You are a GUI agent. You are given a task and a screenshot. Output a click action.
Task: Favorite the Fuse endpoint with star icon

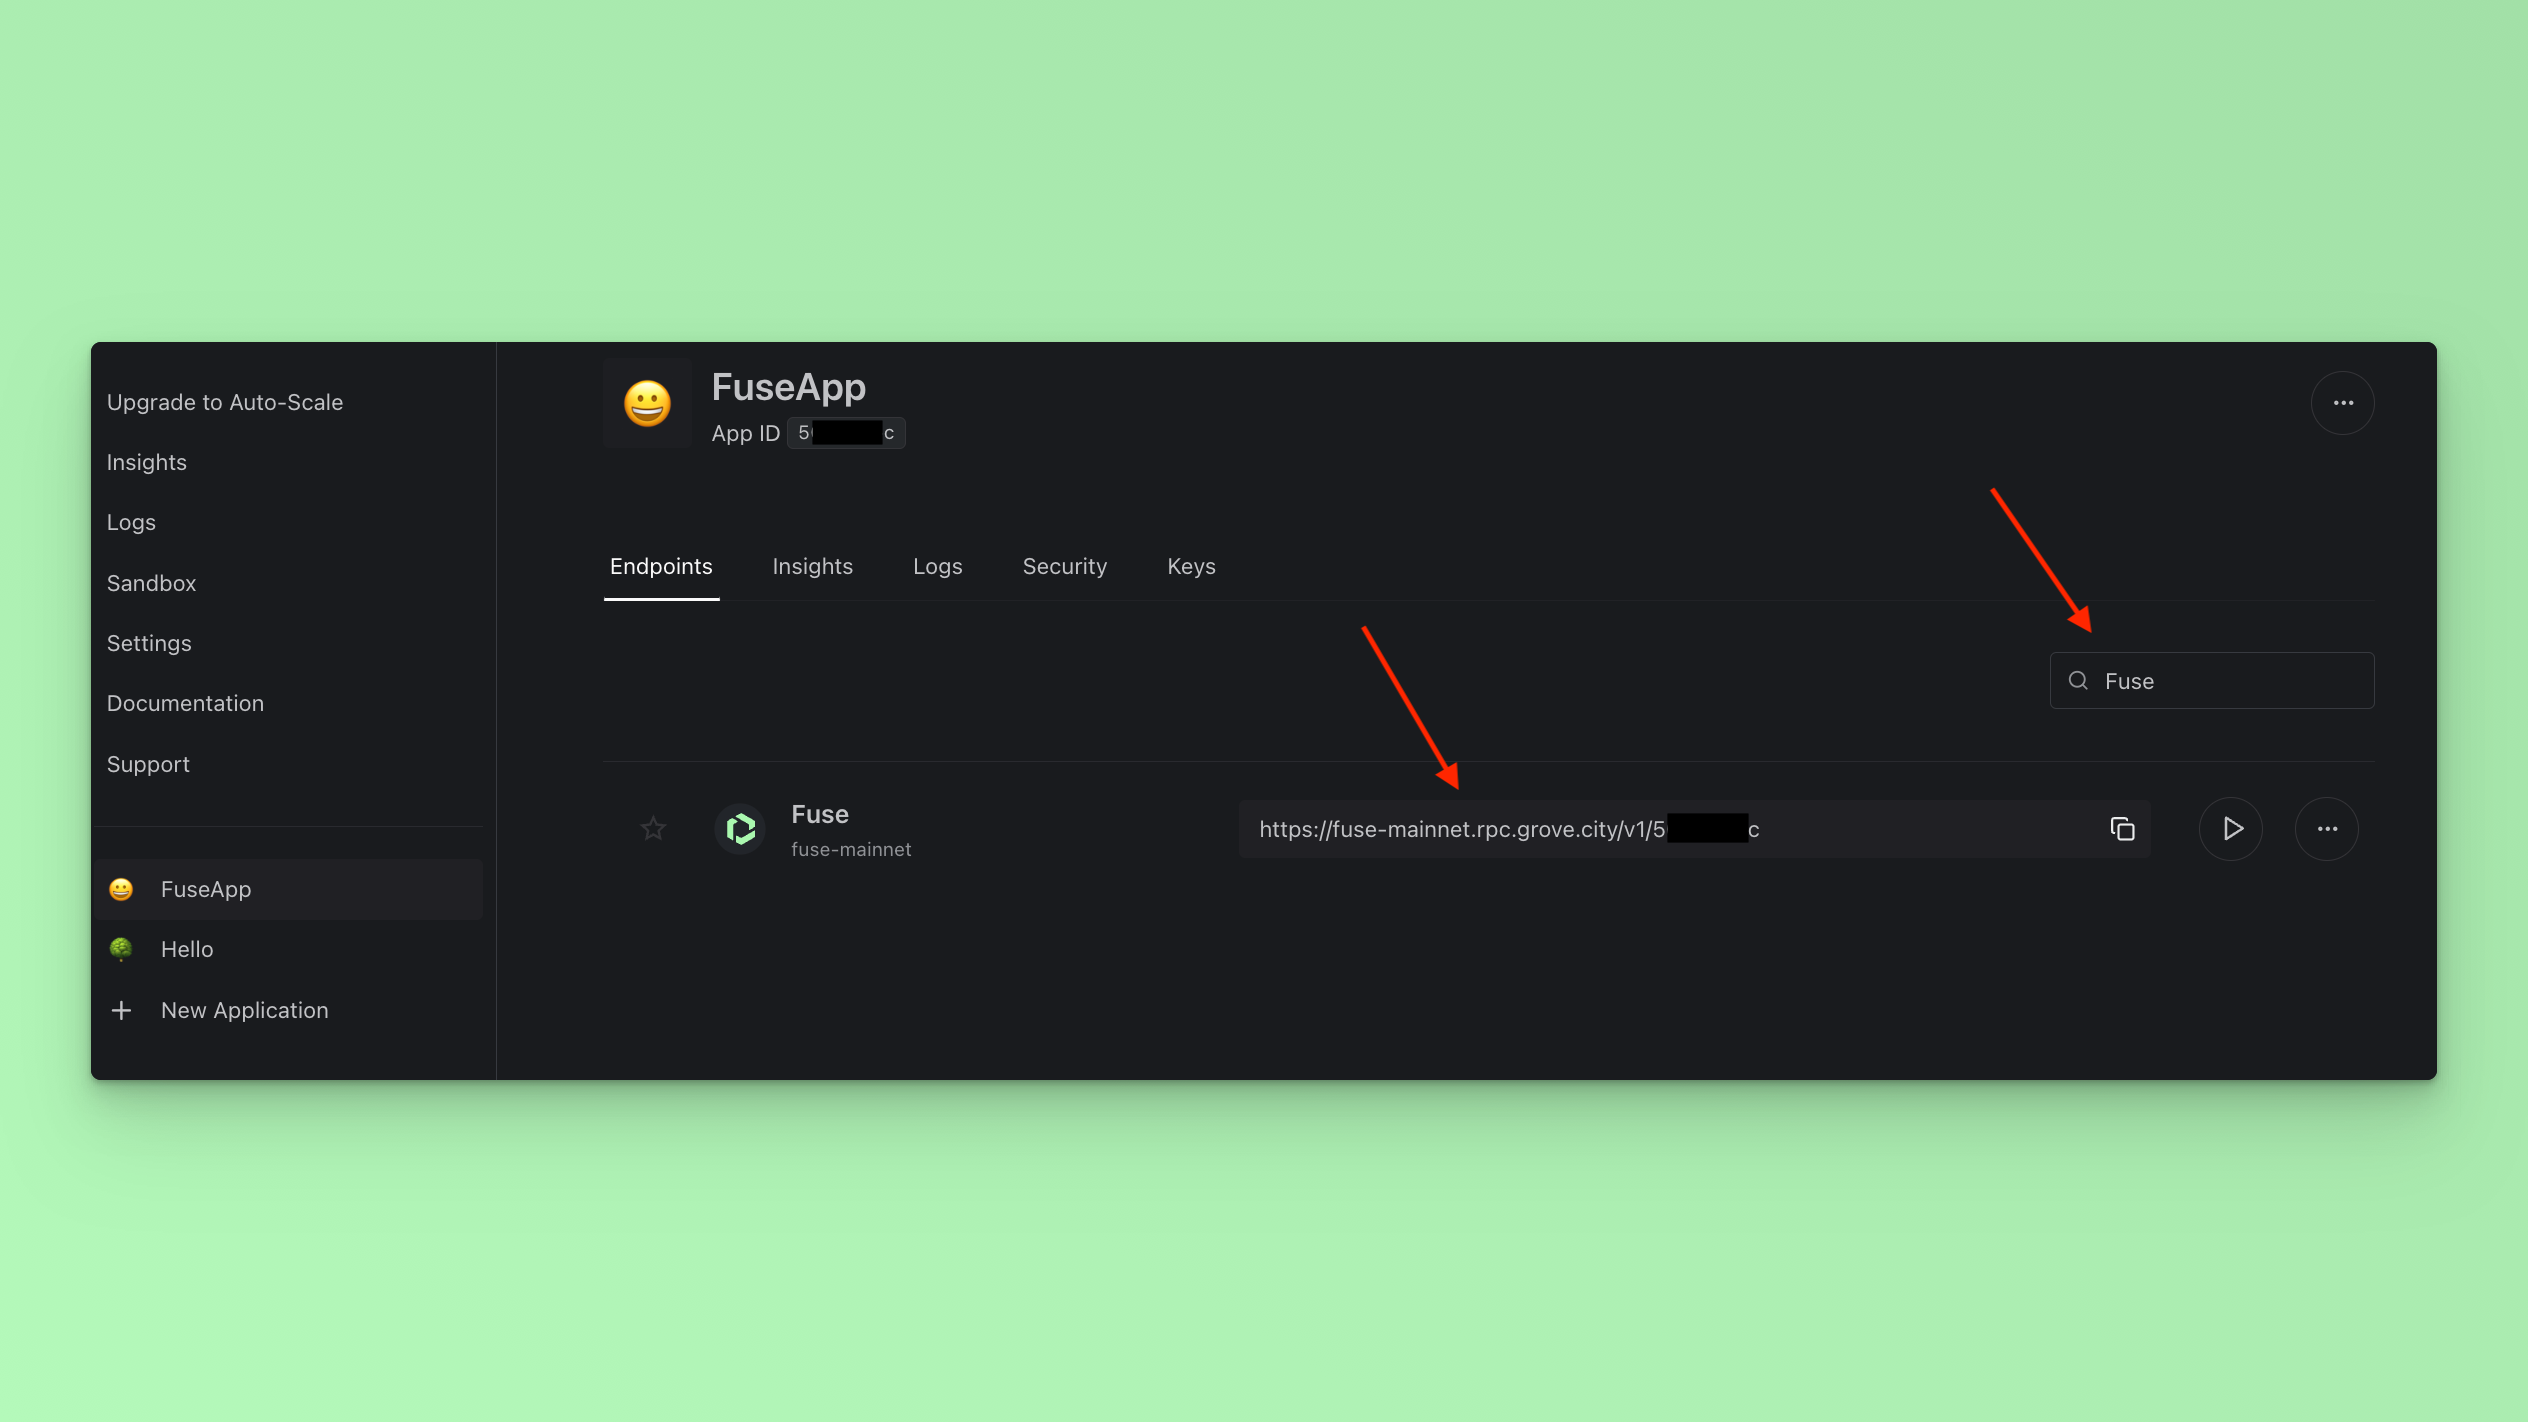point(653,828)
